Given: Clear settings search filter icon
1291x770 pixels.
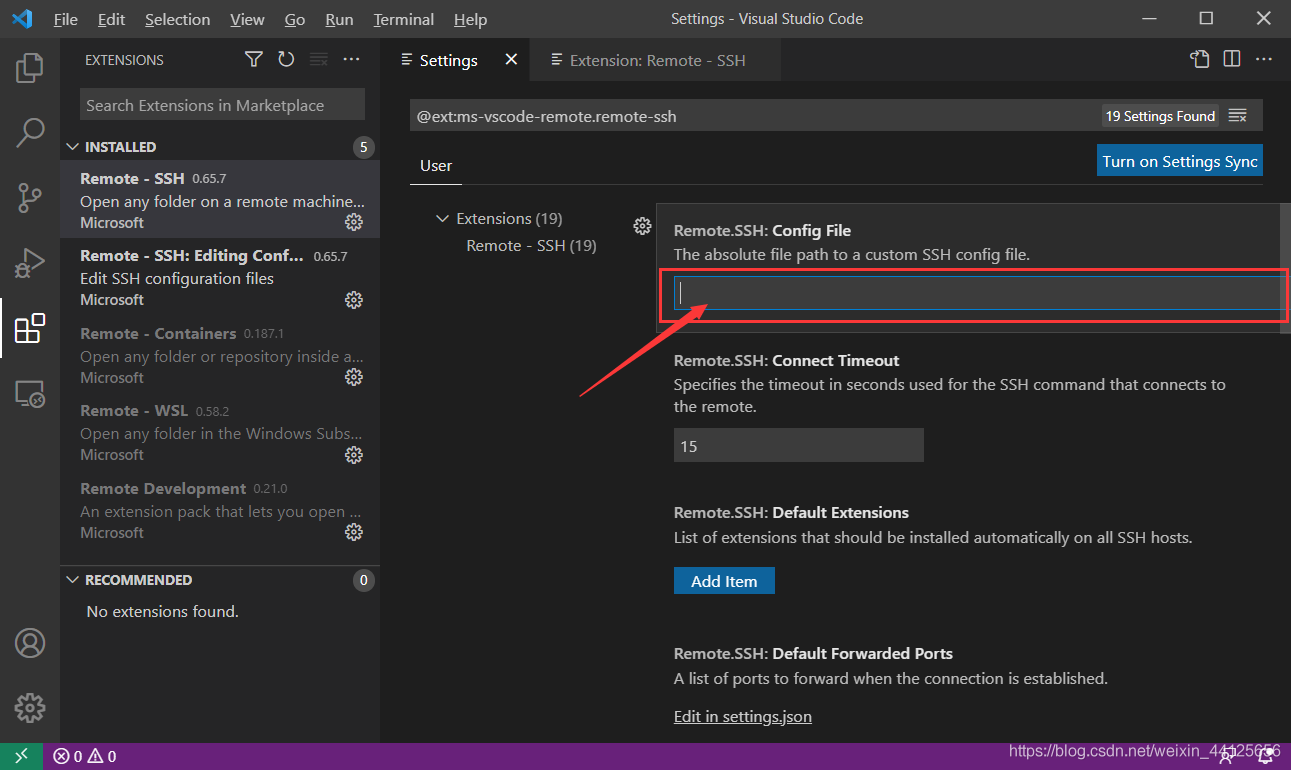Looking at the screenshot, I should coord(1238,116).
